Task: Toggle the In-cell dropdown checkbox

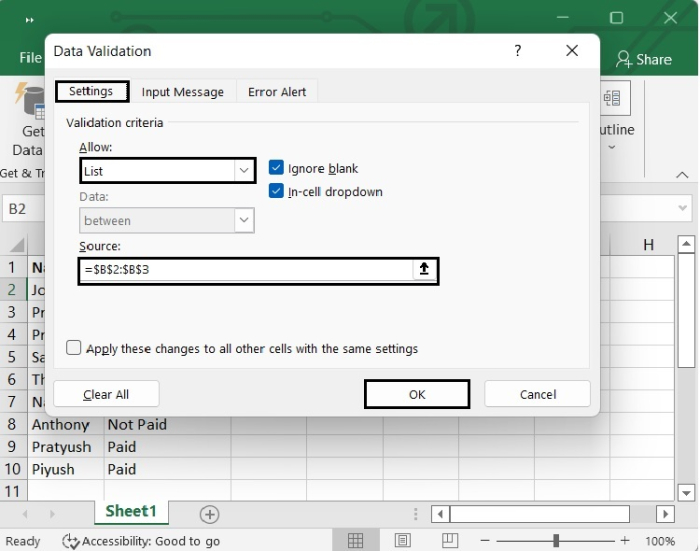Action: click(276, 191)
